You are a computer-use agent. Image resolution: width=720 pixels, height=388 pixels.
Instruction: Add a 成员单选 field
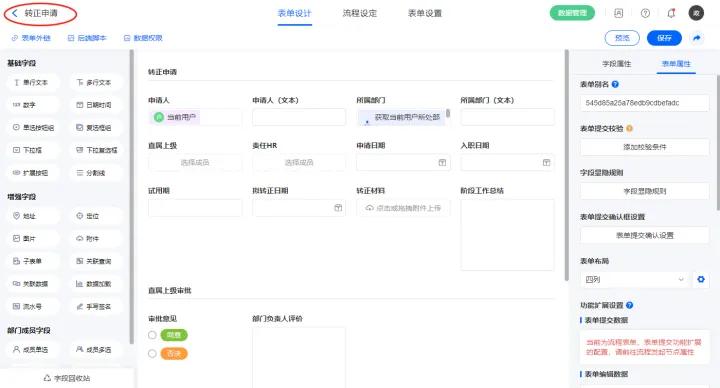pos(33,349)
